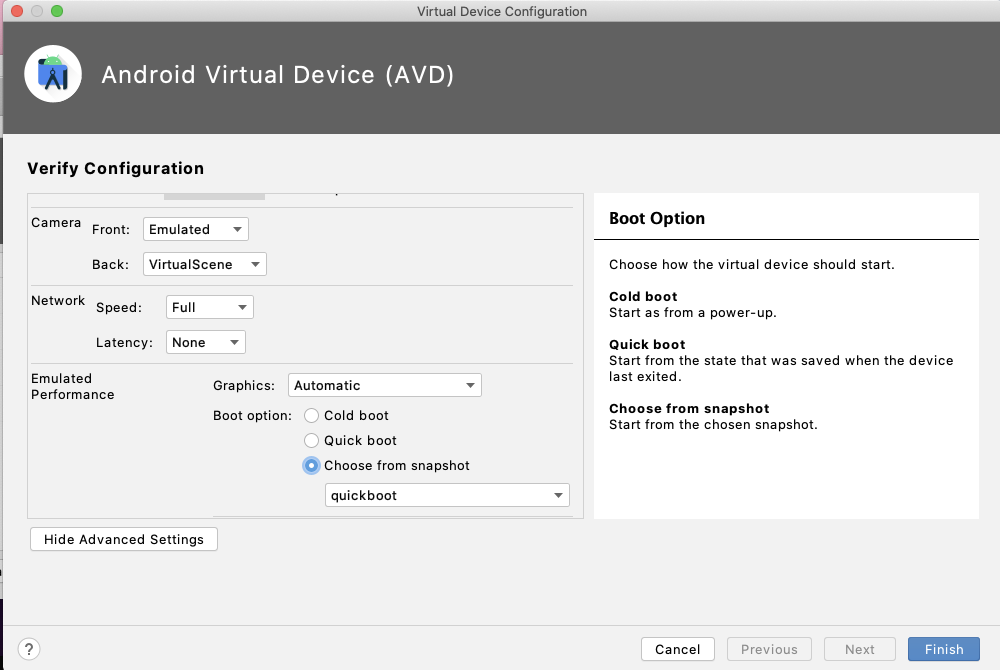Click the Verify Configuration heading
Image resolution: width=1000 pixels, height=670 pixels.
(115, 168)
